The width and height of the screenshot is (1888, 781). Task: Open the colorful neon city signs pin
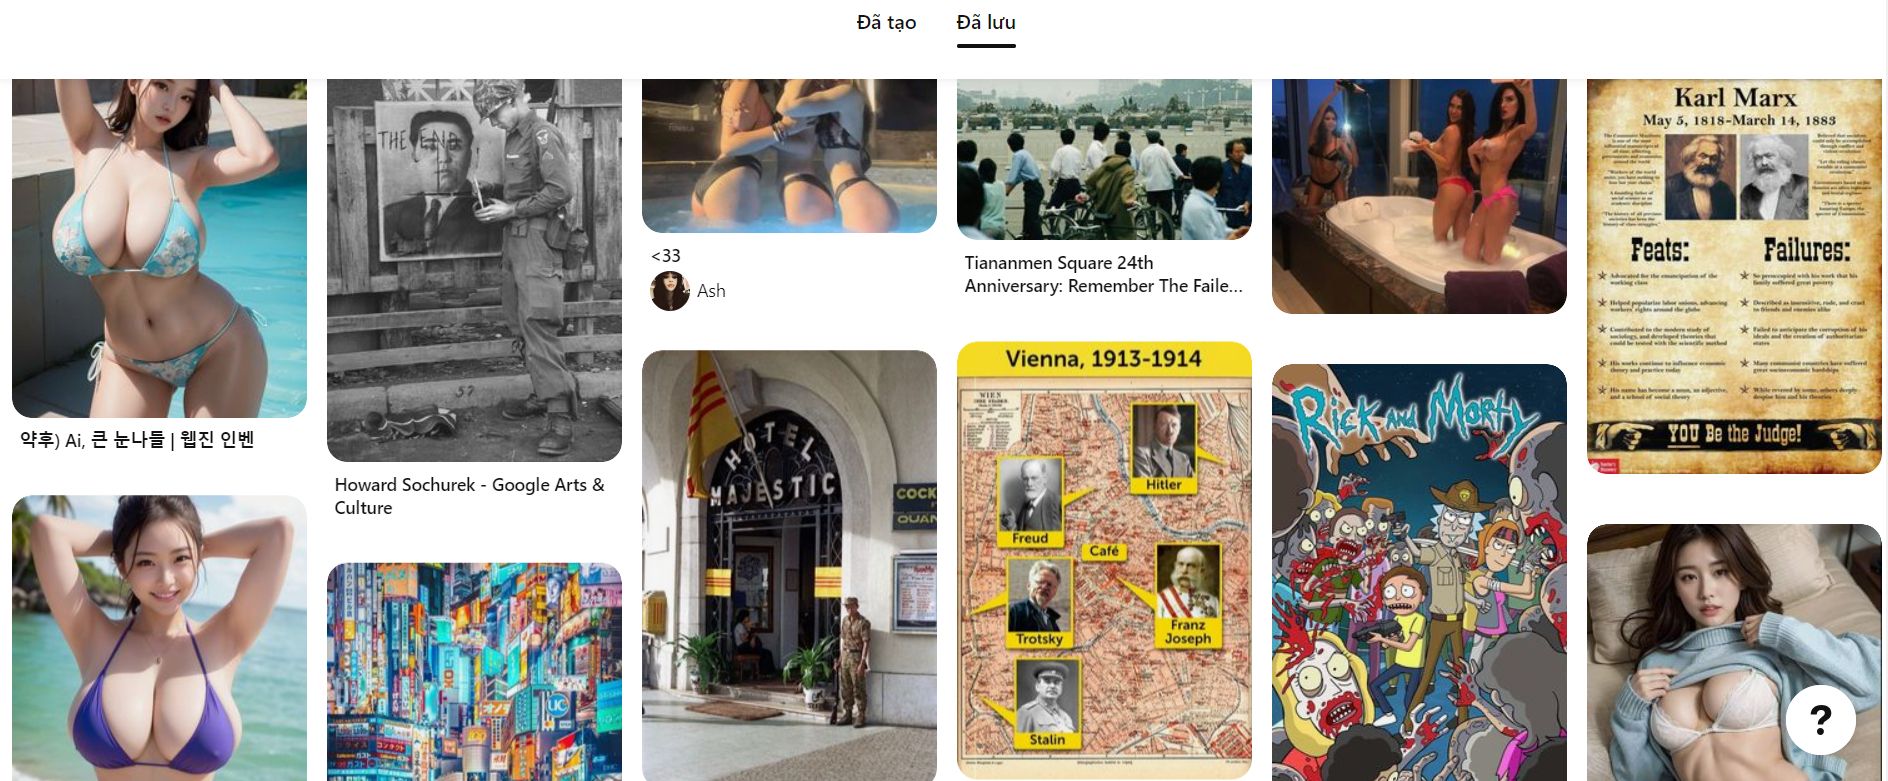[474, 672]
